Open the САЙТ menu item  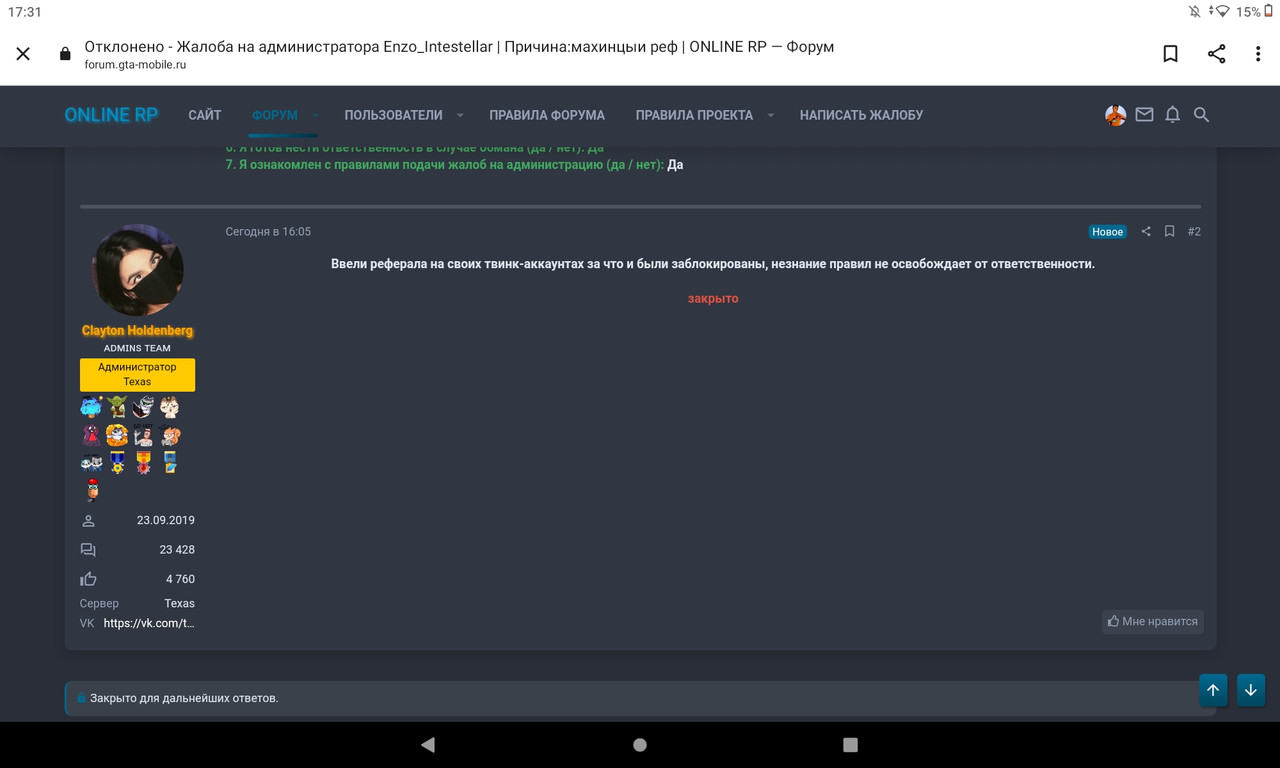pyautogui.click(x=204, y=115)
